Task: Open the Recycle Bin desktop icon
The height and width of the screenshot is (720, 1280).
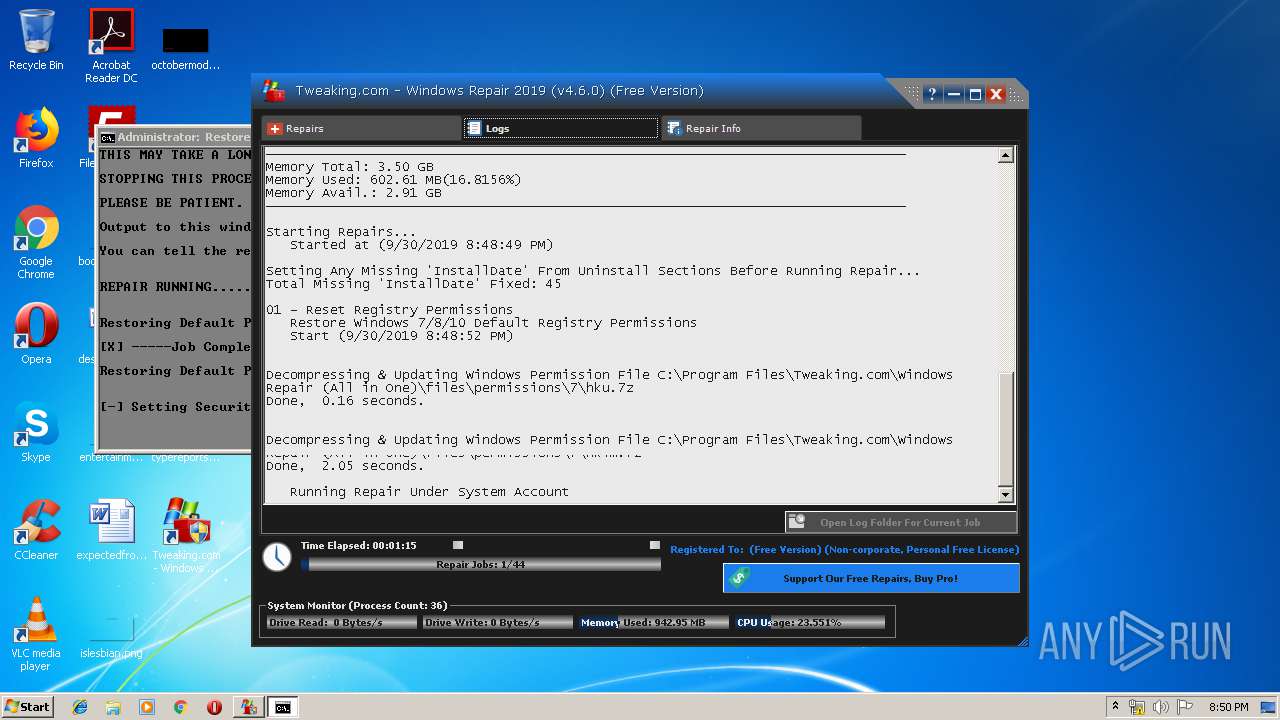Action: pos(36,40)
